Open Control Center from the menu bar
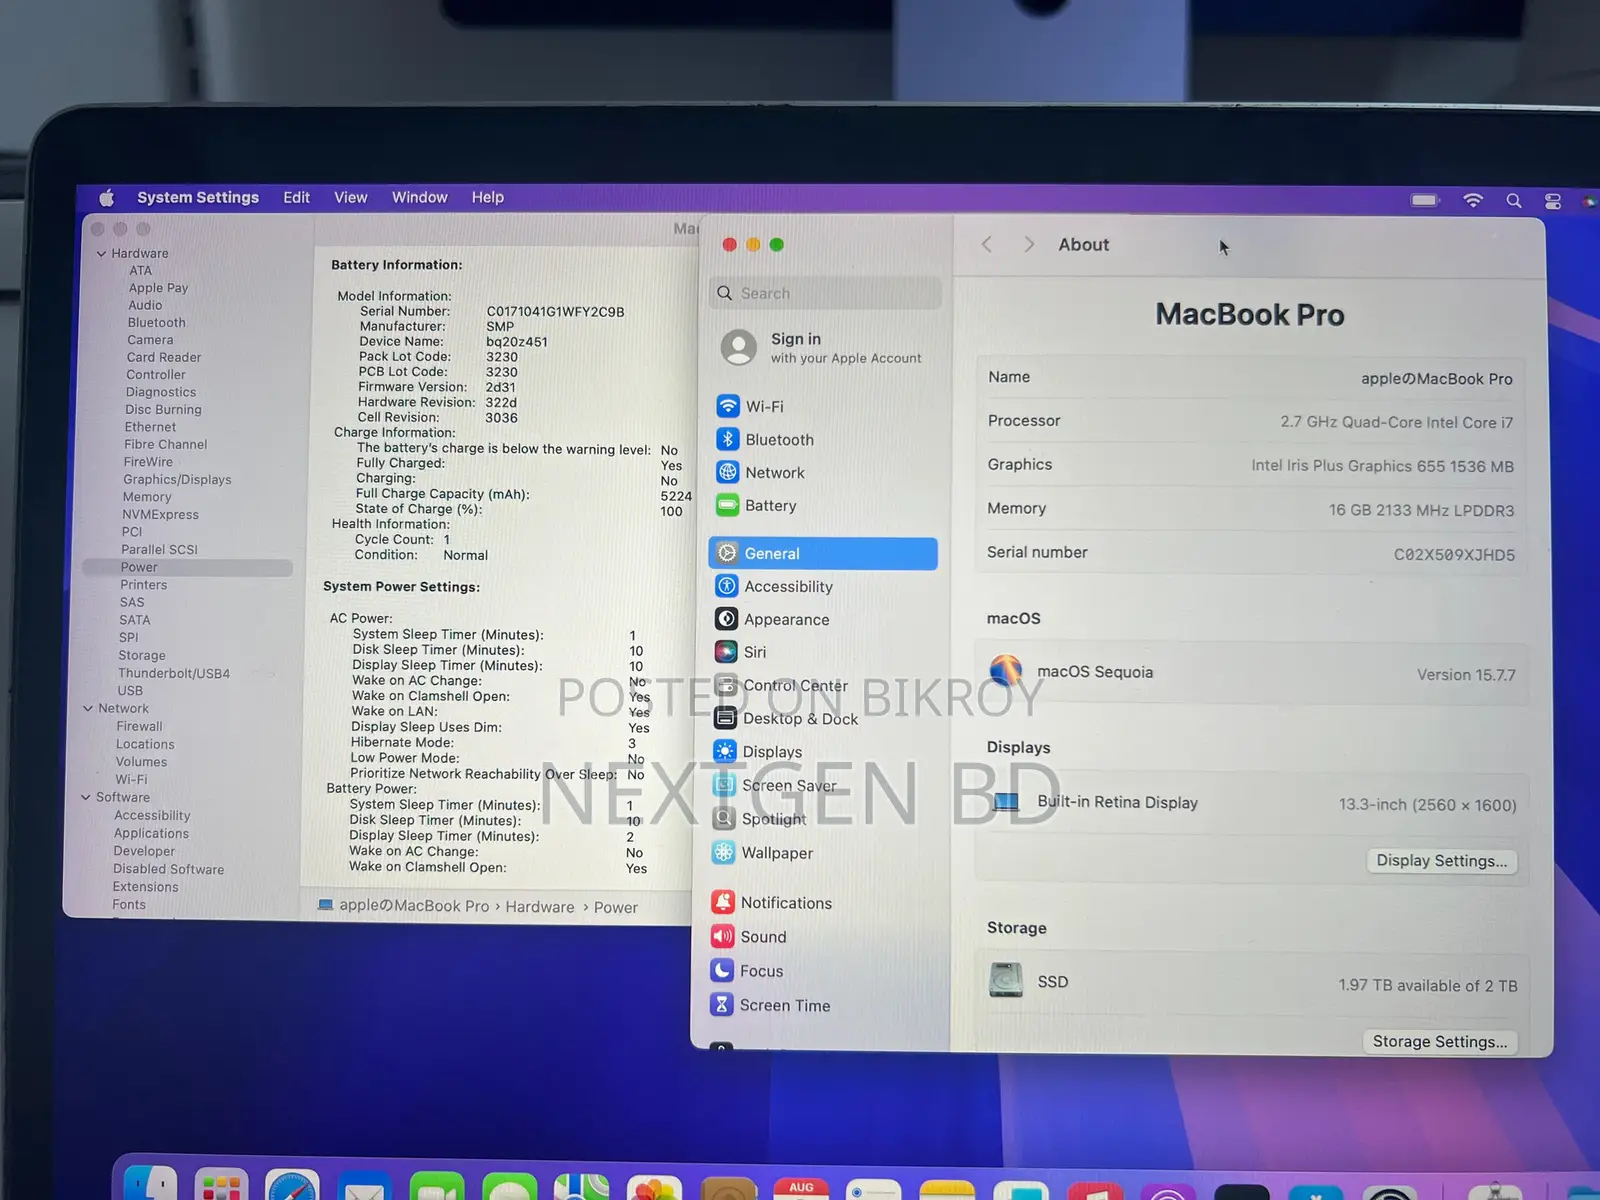This screenshot has height=1200, width=1600. click(1553, 201)
